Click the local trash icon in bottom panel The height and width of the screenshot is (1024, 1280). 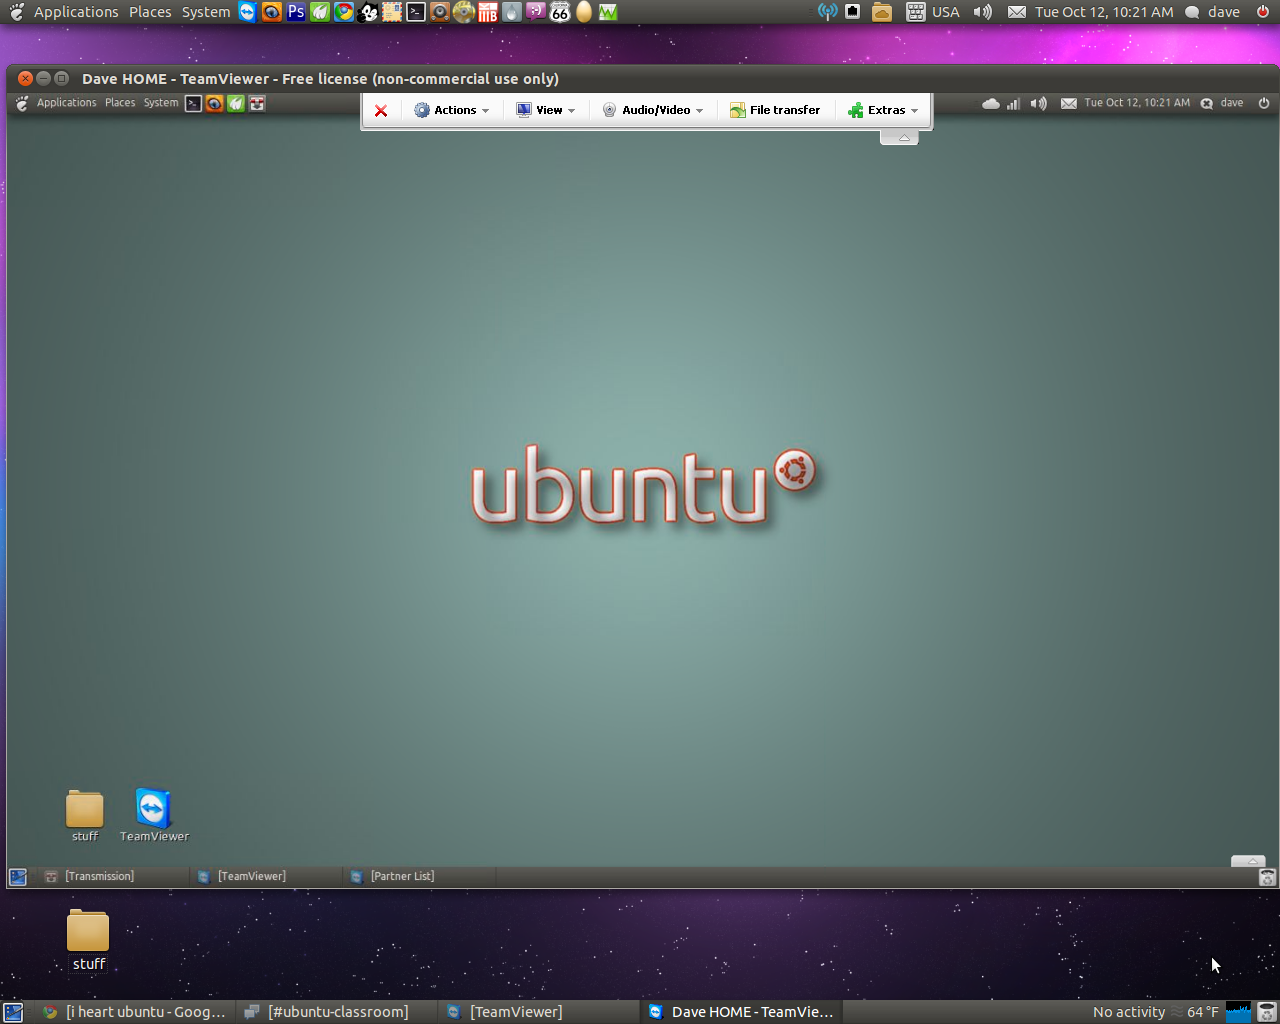point(1266,1012)
